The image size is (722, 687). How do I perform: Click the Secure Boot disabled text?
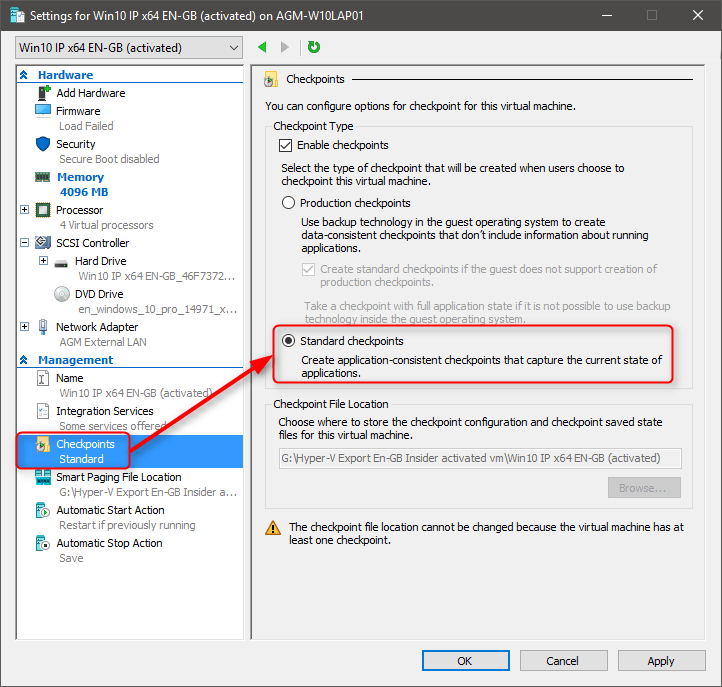pyautogui.click(x=109, y=159)
